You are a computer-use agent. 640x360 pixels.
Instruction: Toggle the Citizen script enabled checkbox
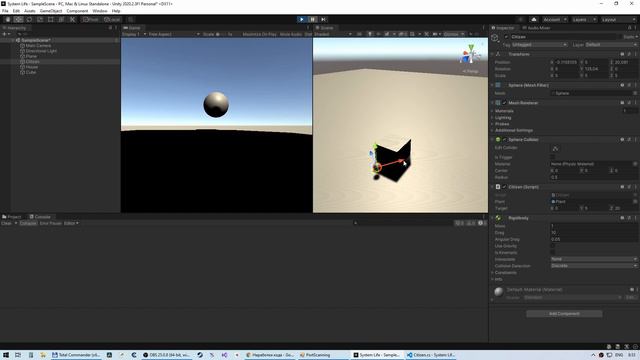point(504,187)
